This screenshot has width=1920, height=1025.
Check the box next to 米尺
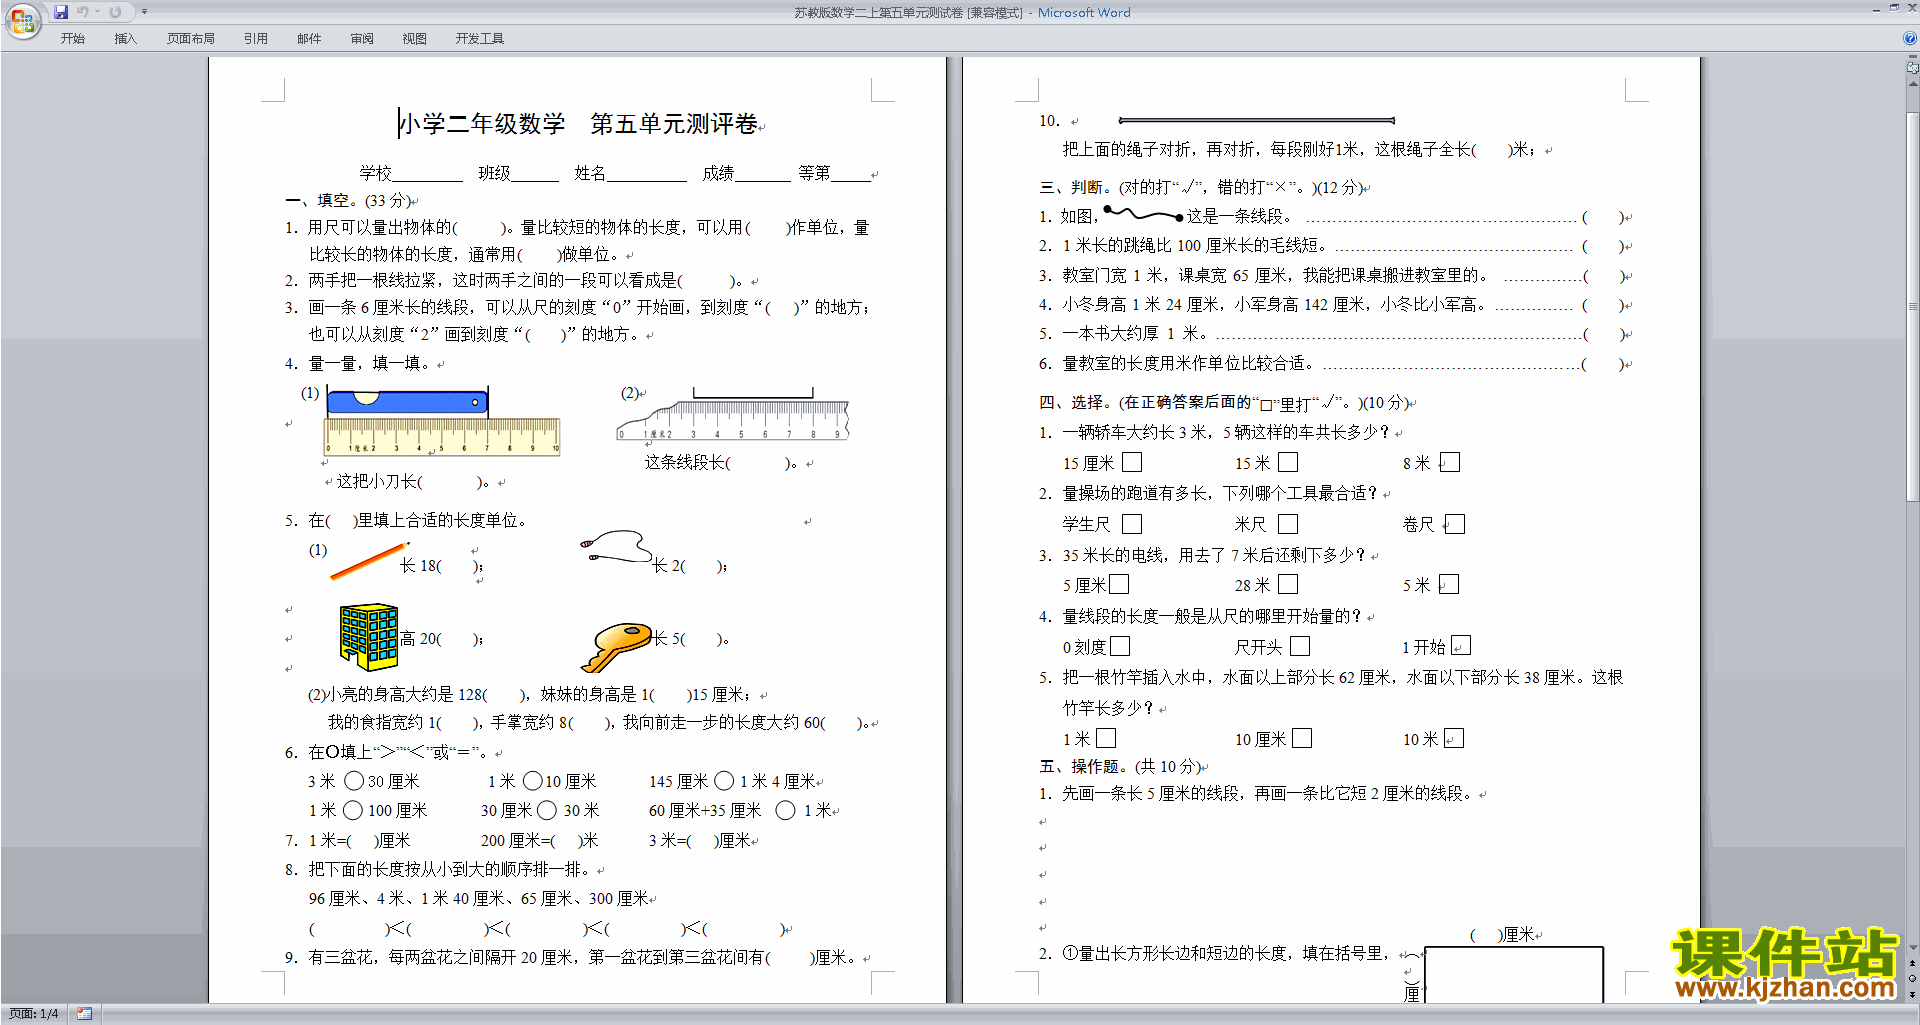coord(1288,524)
